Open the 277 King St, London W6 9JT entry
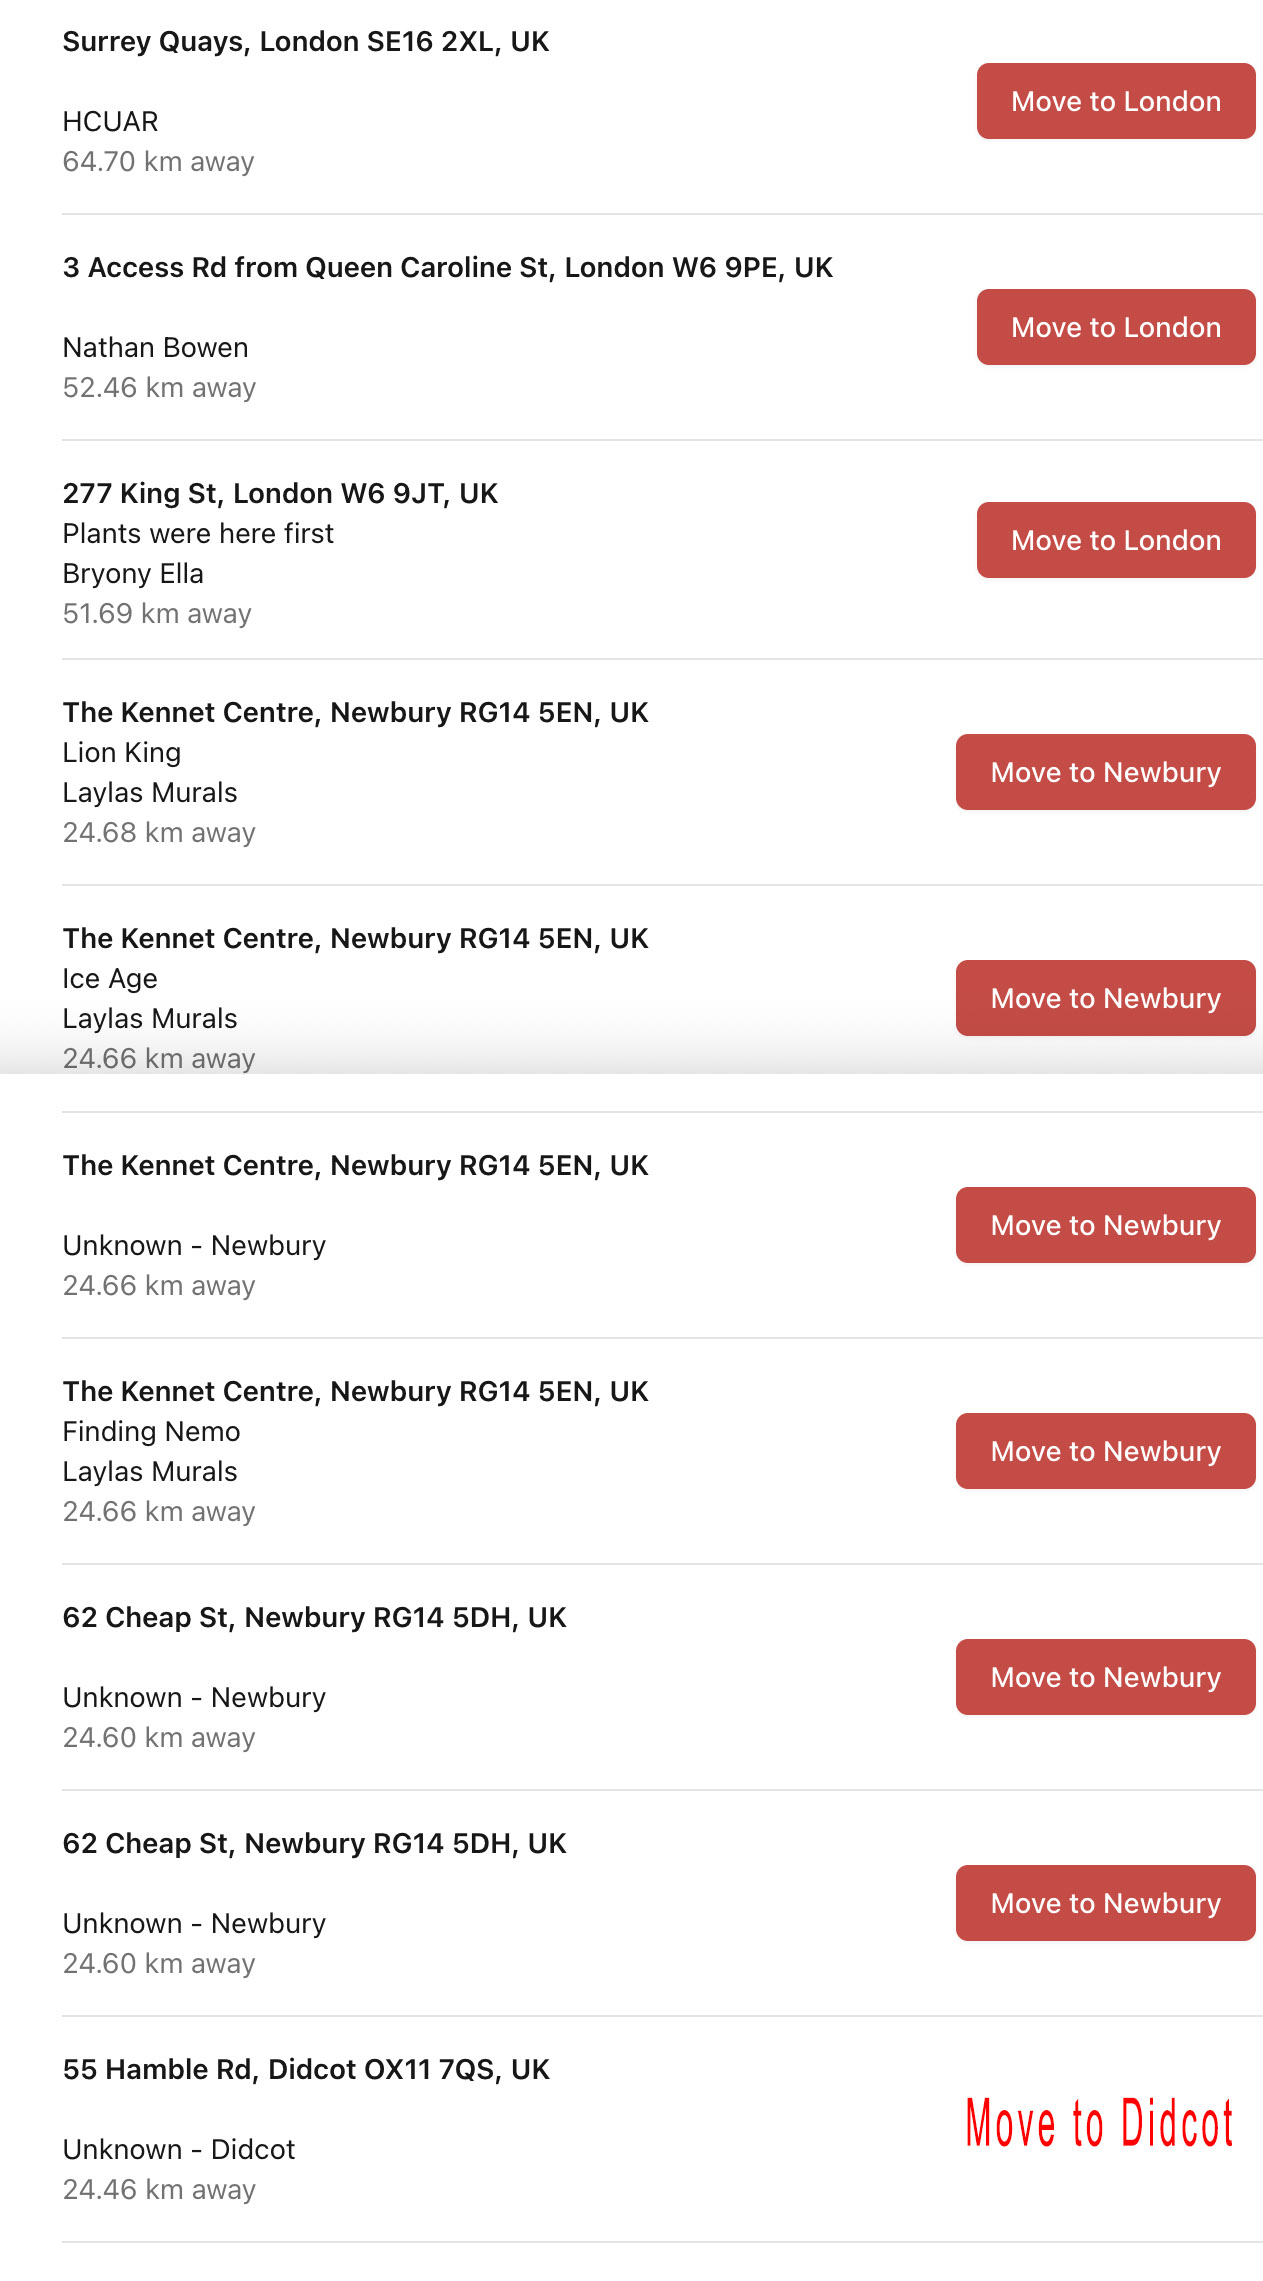 point(280,494)
